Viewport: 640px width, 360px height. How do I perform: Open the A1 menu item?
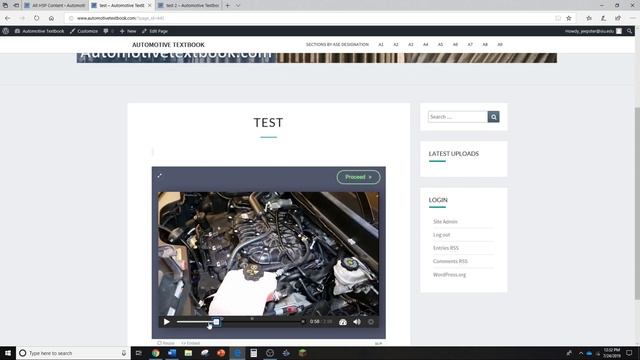point(381,44)
